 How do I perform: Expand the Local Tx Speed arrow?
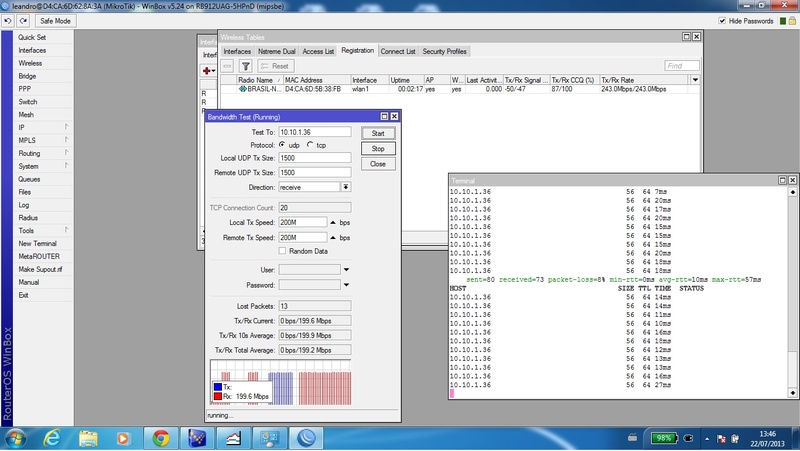tap(332, 222)
